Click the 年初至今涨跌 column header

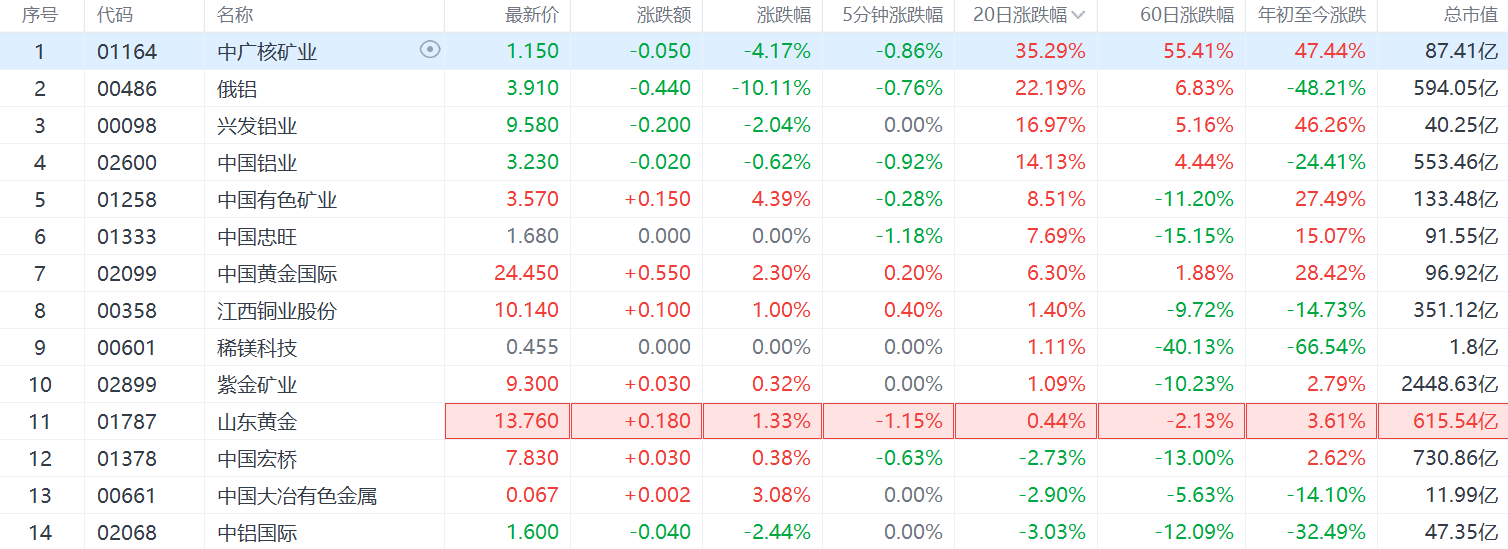1312,15
